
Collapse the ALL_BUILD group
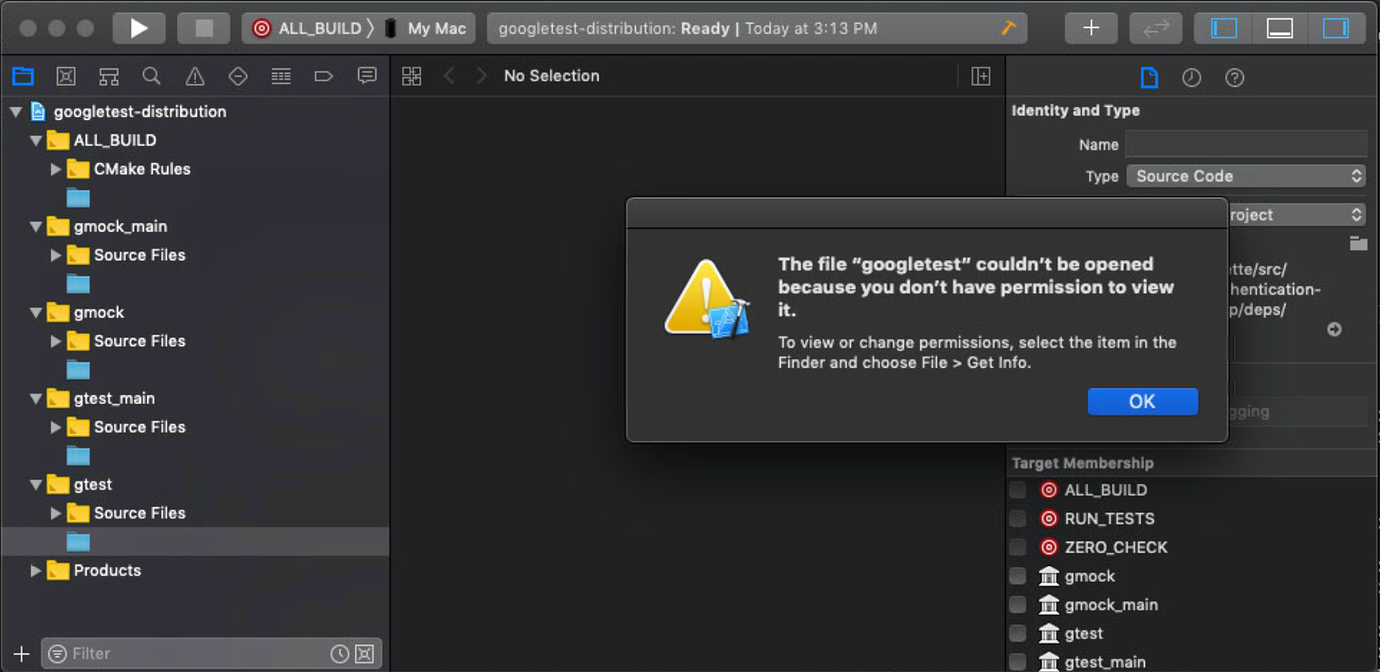click(36, 141)
